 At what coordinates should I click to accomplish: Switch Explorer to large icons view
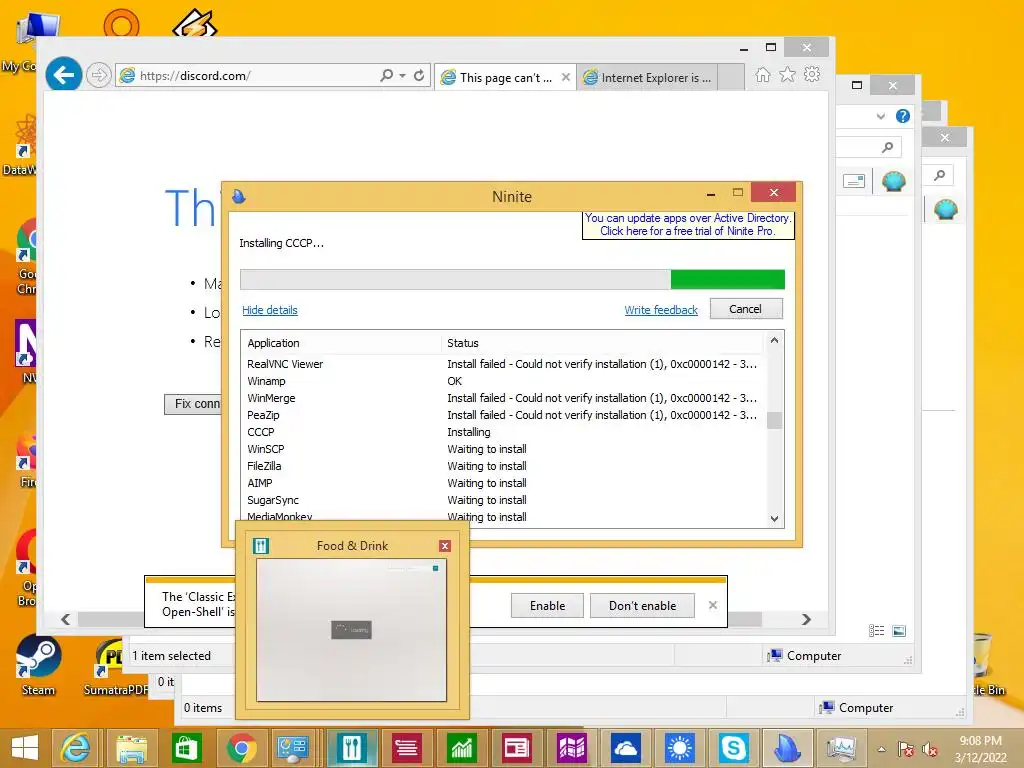click(899, 630)
